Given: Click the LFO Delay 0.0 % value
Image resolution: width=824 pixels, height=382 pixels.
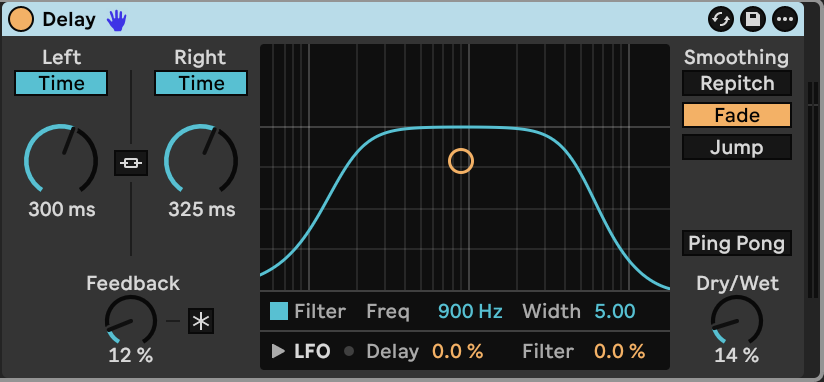Looking at the screenshot, I should pos(458,351).
